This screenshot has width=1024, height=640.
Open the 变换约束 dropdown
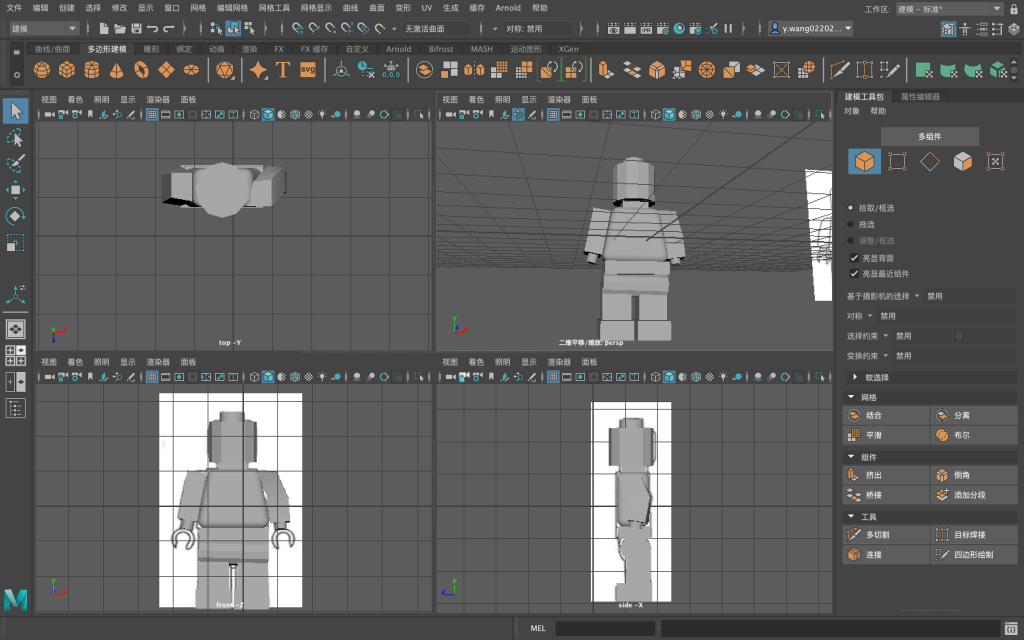point(885,356)
